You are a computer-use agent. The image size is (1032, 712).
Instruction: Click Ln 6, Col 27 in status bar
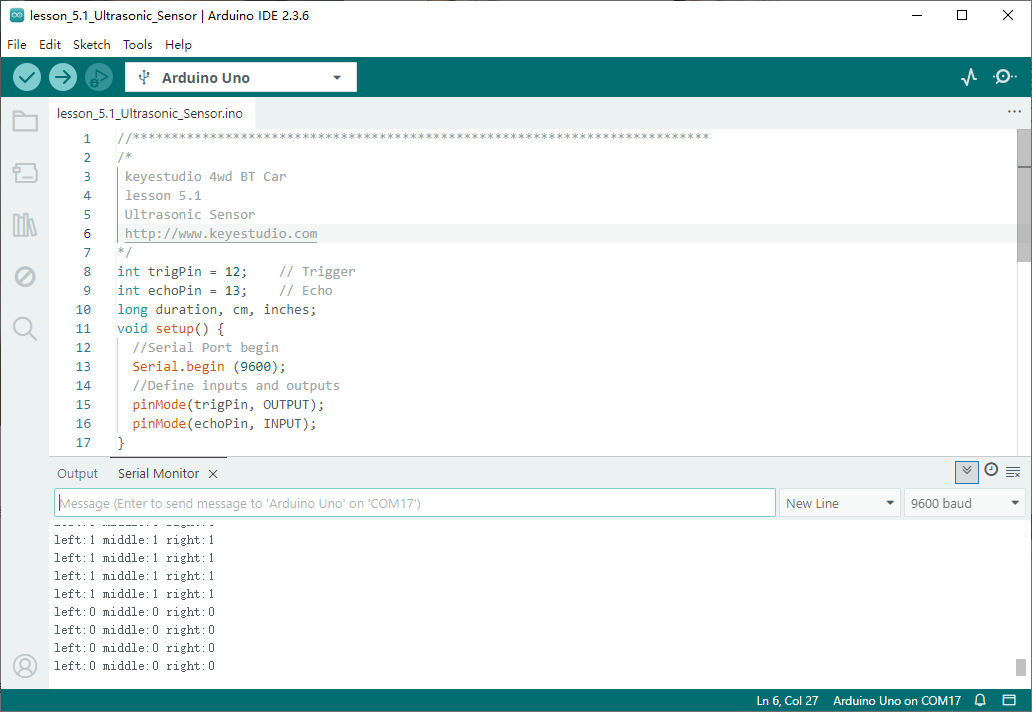(787, 701)
